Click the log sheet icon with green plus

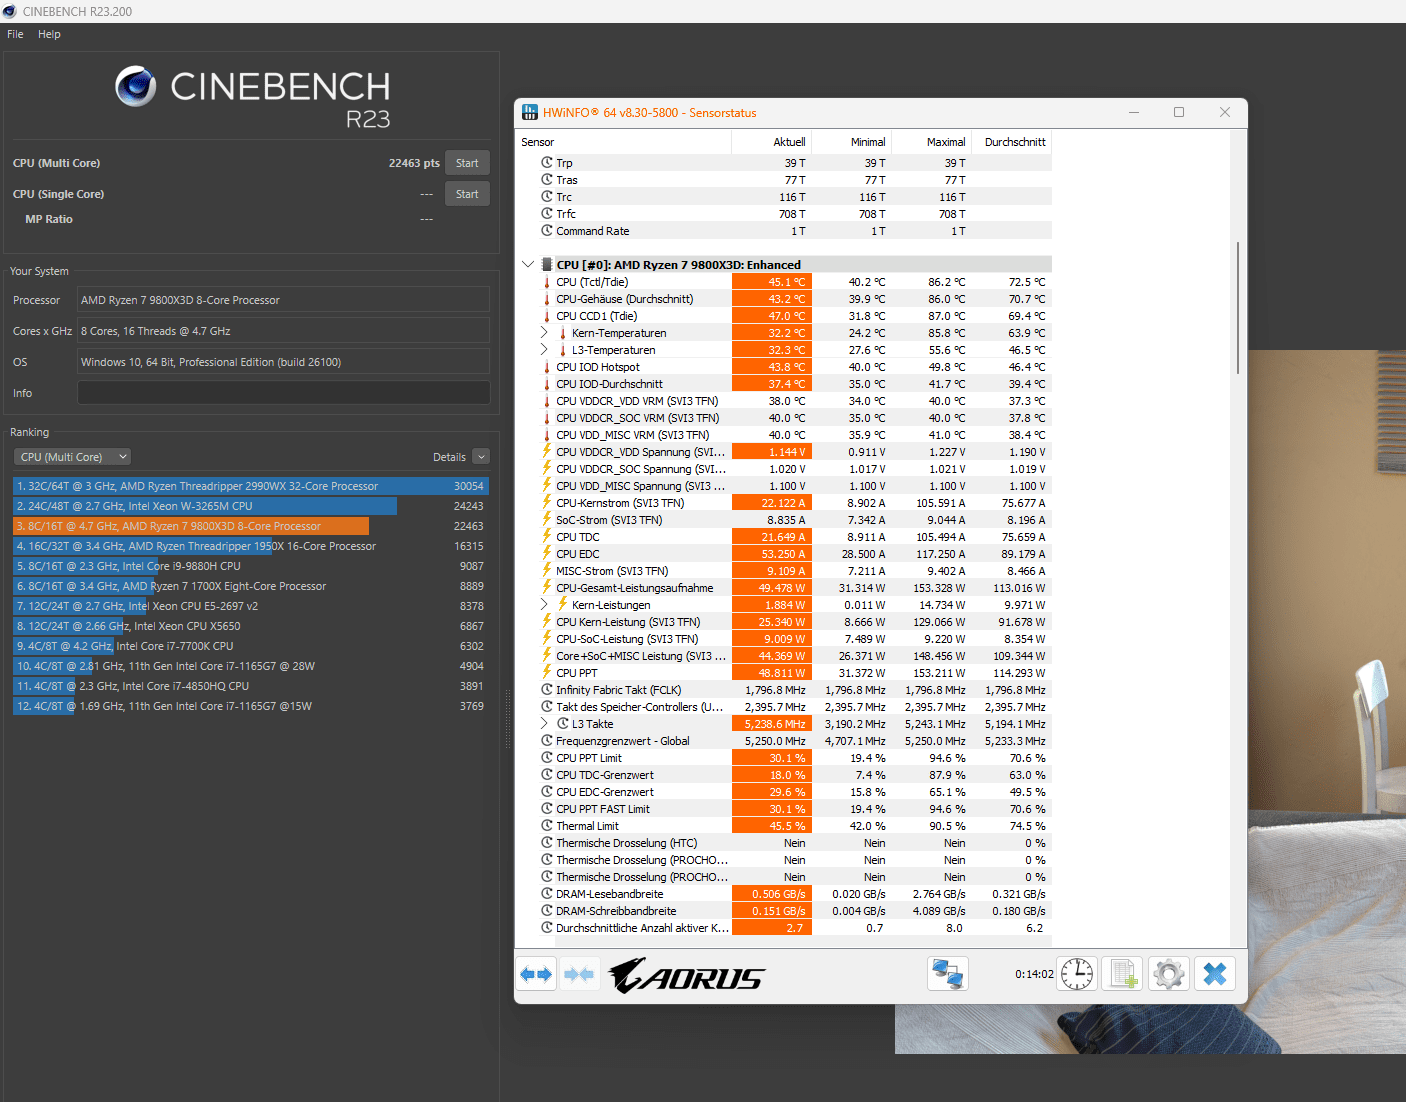pos(1124,974)
